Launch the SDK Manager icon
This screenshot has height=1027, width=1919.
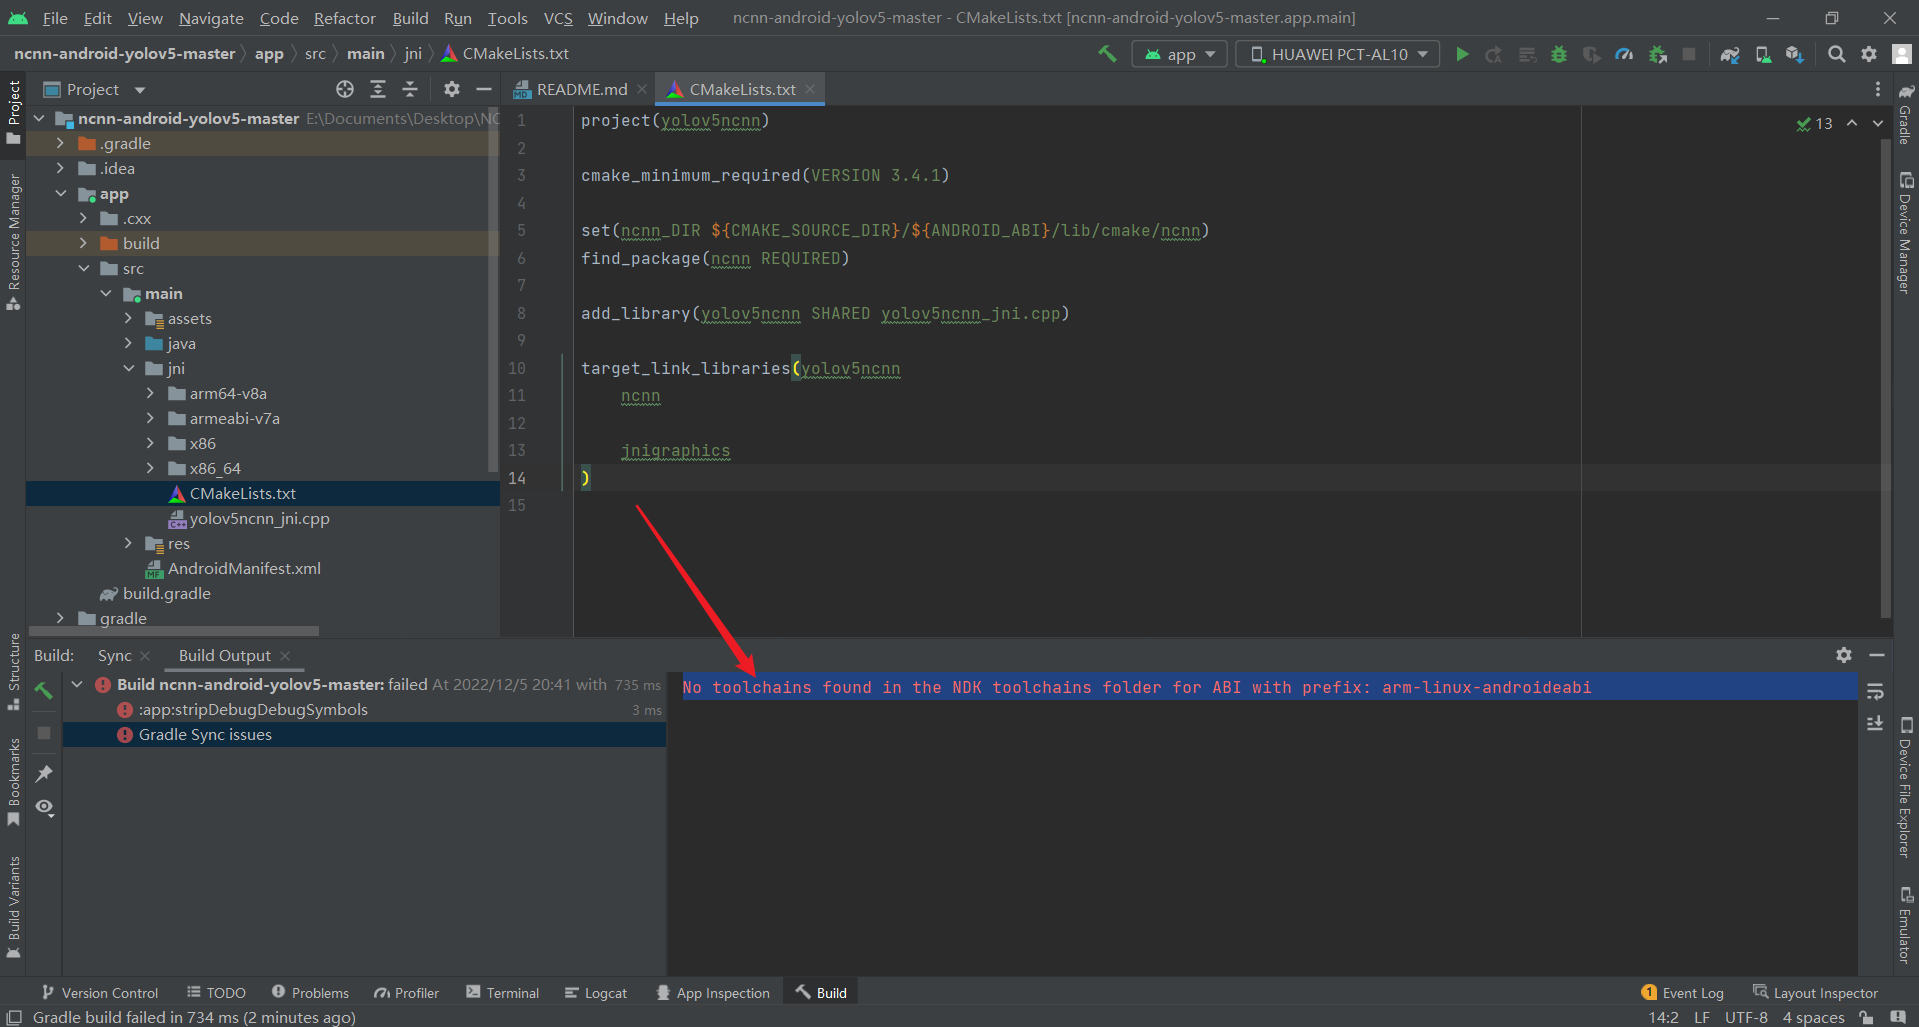tap(1795, 54)
